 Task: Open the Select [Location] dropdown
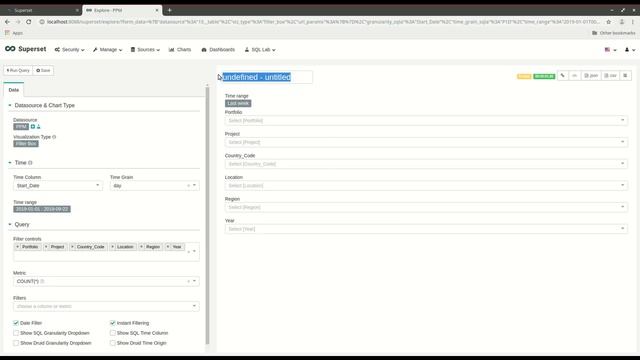(426, 185)
